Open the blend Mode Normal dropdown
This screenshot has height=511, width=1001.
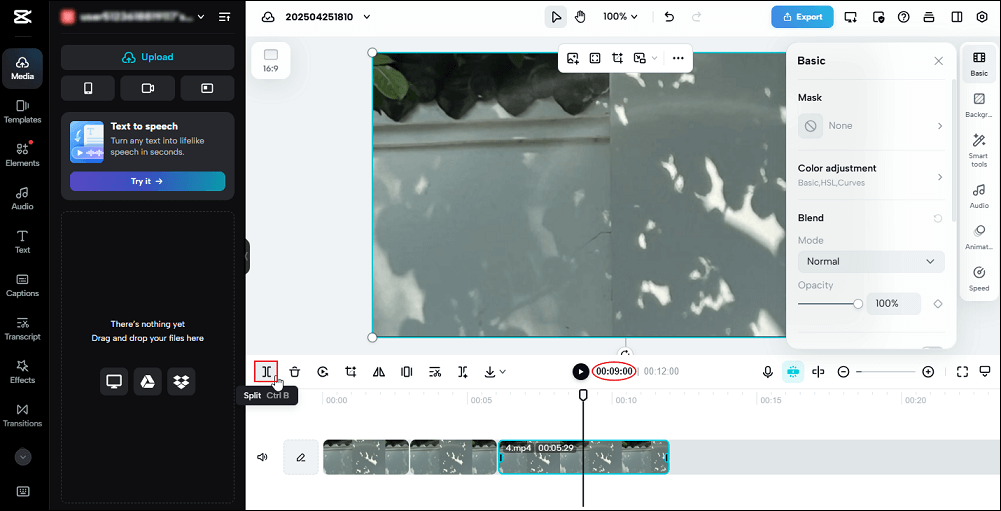click(x=871, y=261)
